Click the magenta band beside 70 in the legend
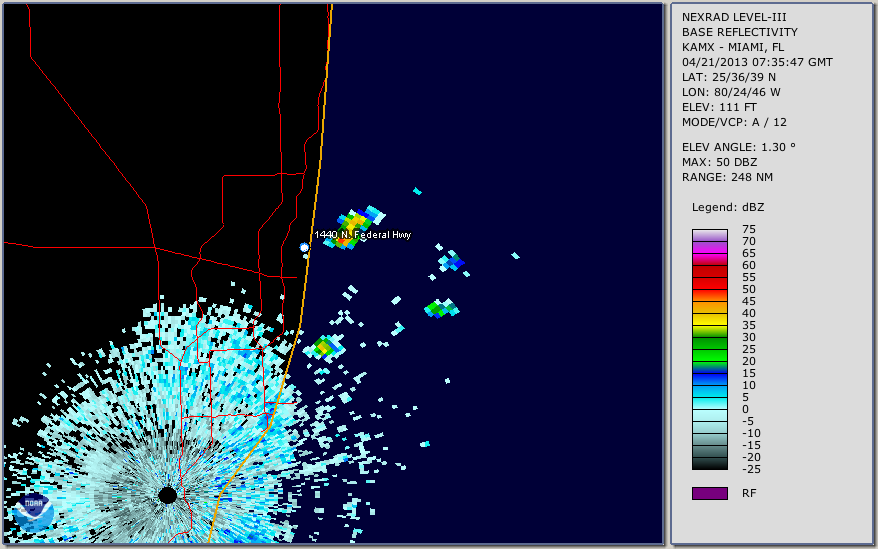This screenshot has height=549, width=878. click(x=710, y=247)
